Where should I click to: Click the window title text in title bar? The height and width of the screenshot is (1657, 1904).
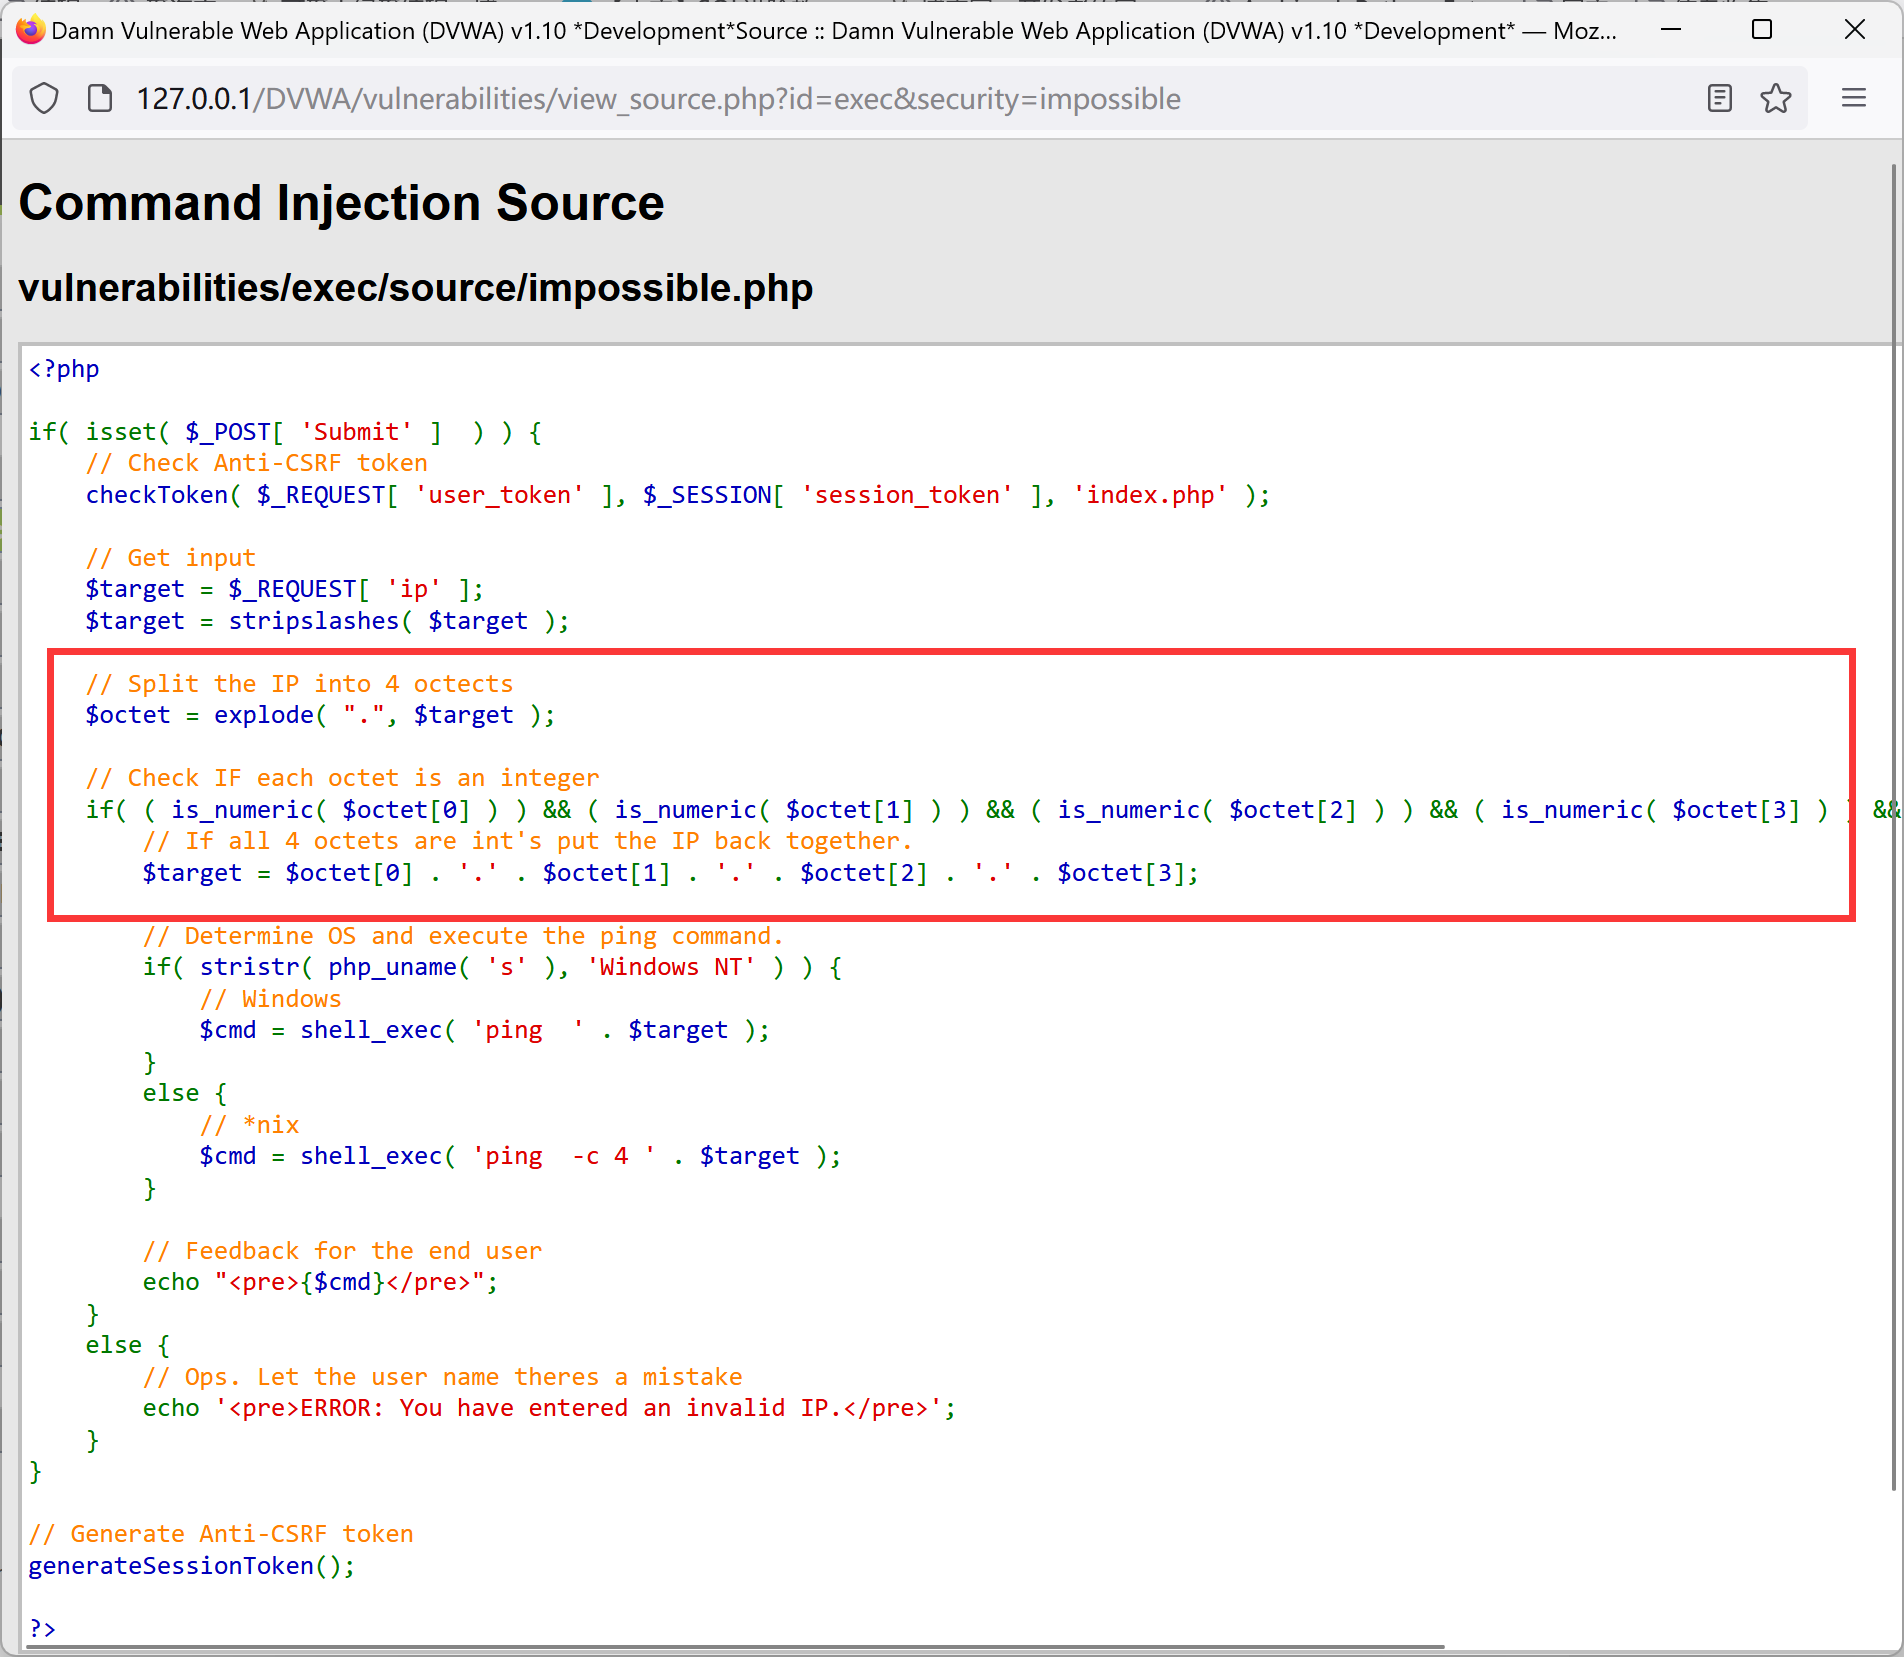pyautogui.click(x=834, y=31)
